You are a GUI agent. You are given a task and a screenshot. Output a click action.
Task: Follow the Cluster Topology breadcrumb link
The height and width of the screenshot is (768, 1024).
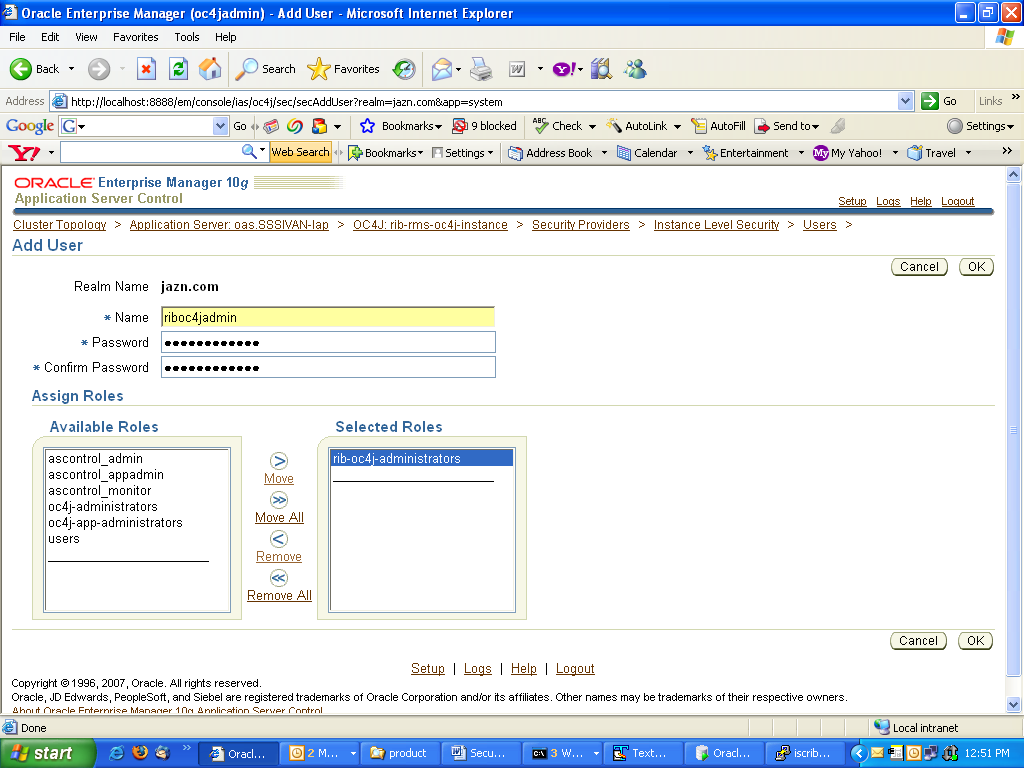[59, 225]
